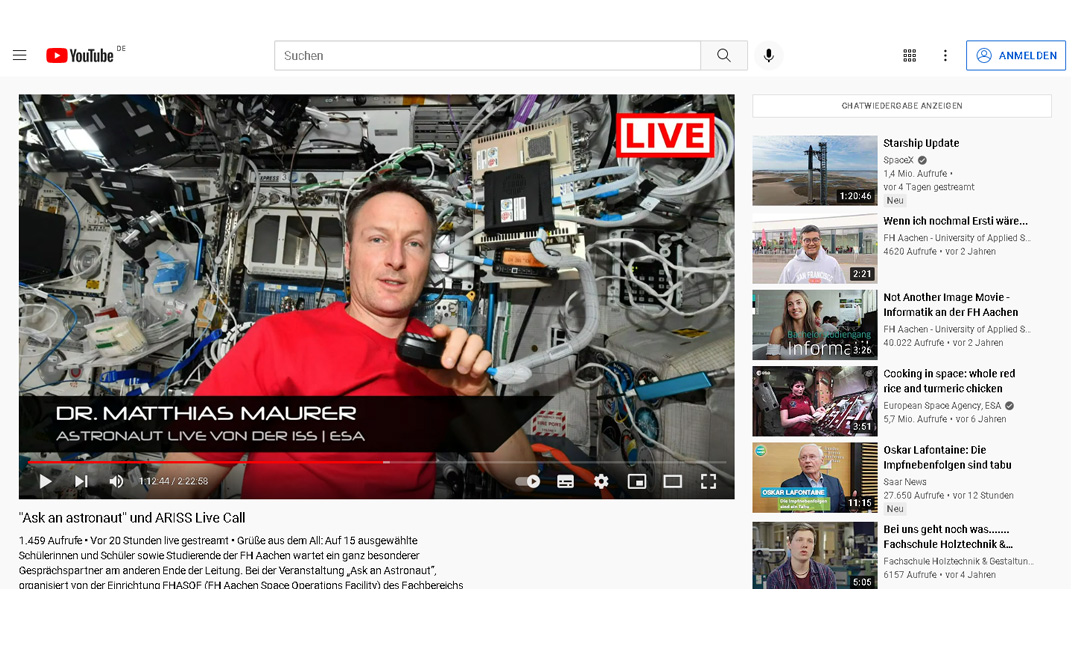
Task: Skip to the next video
Action: [81, 481]
